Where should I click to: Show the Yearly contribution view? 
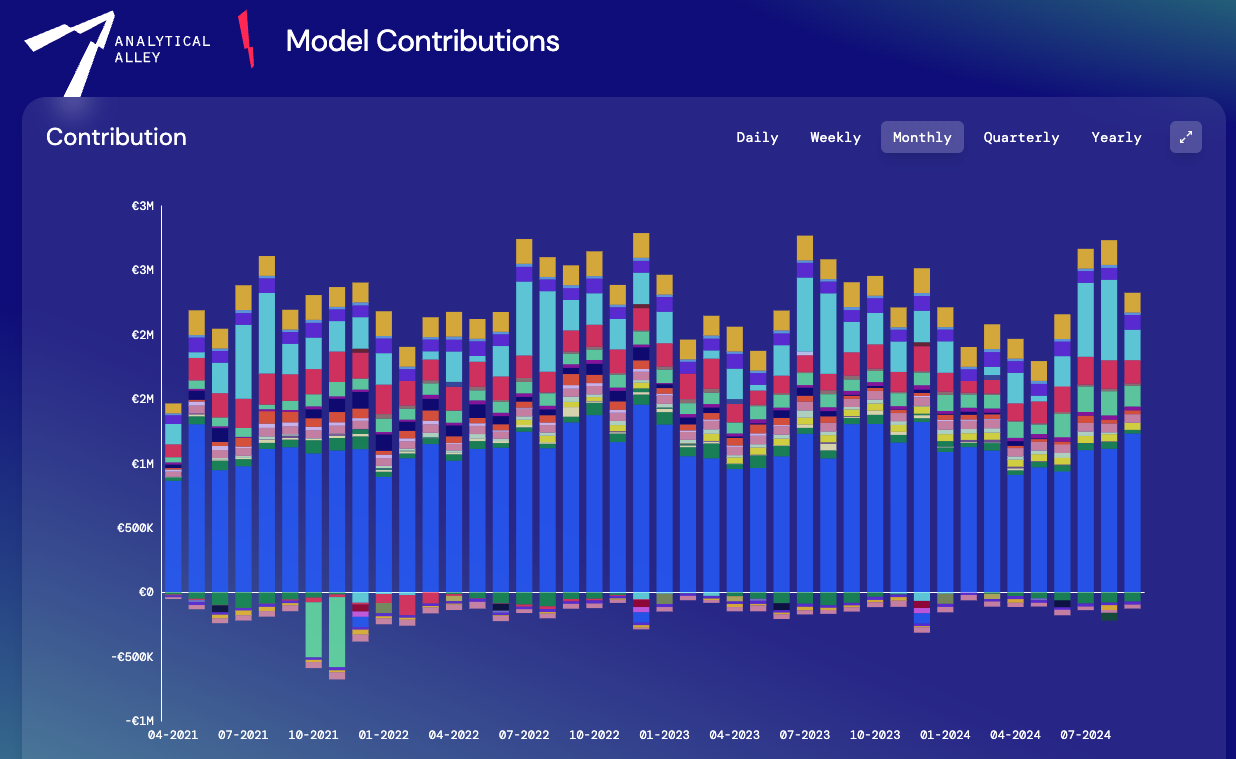point(1116,137)
